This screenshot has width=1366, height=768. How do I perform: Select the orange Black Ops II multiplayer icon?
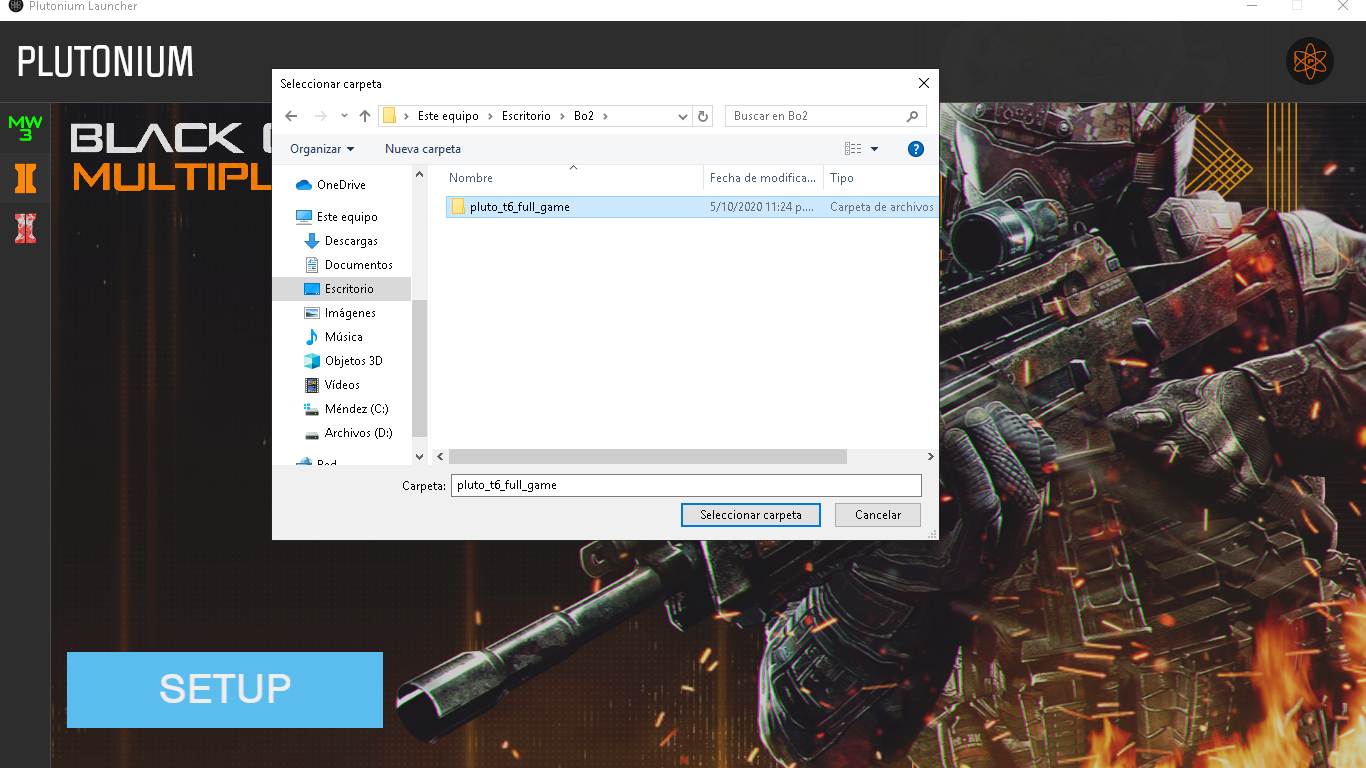pyautogui.click(x=25, y=179)
